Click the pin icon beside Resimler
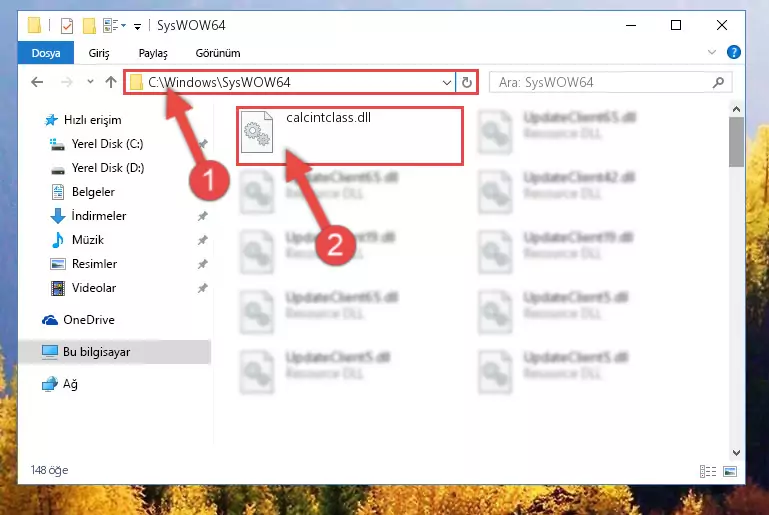Screen dimensions: 769x515 tap(202, 264)
